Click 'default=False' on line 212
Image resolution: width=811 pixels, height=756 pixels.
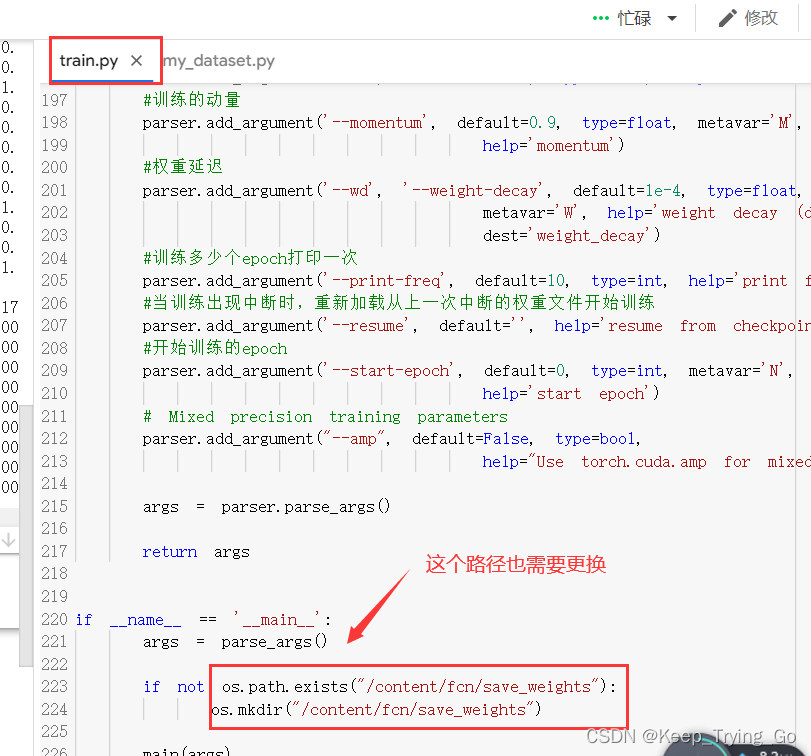click(472, 439)
